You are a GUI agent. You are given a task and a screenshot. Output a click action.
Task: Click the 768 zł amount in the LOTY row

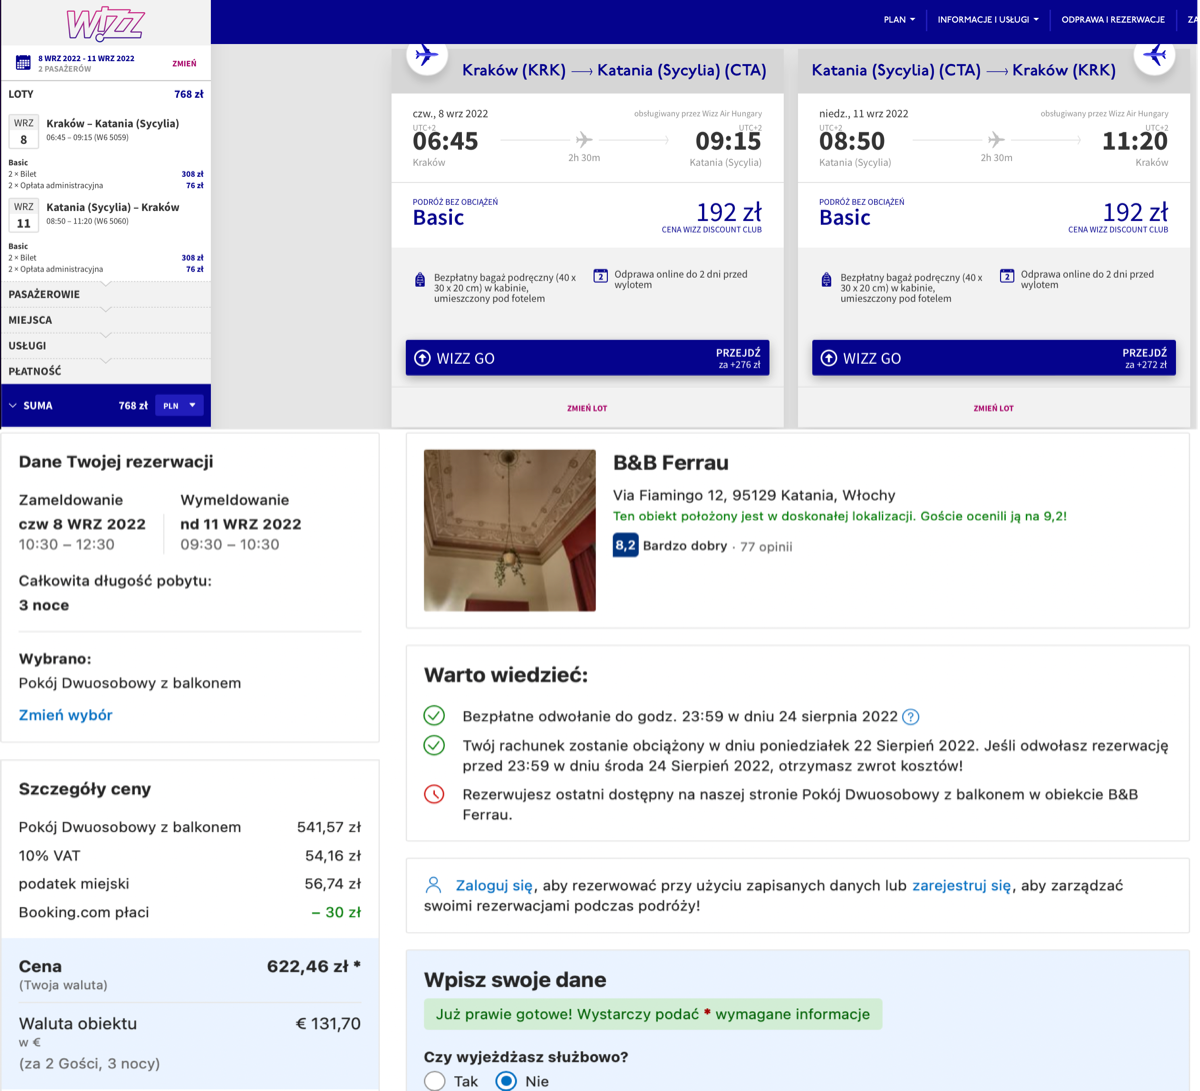coord(189,94)
